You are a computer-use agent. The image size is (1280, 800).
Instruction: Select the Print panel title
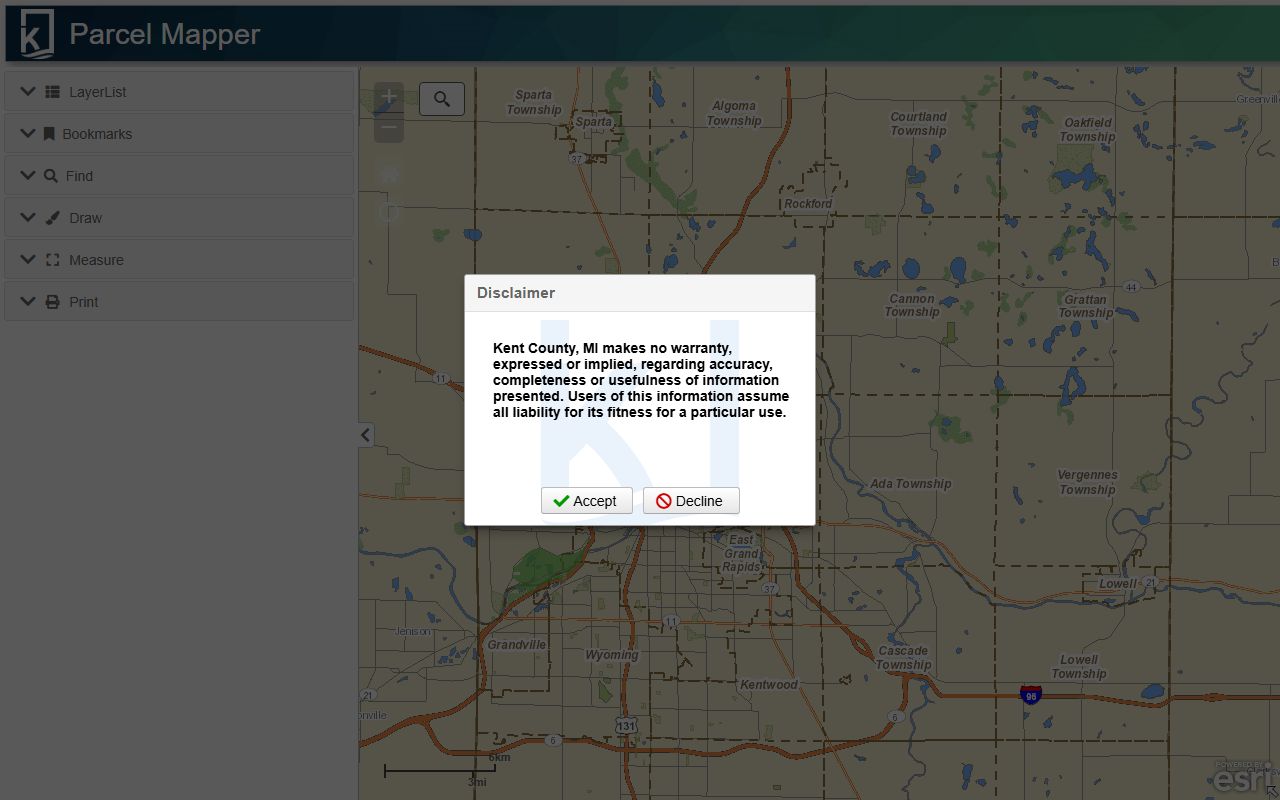tap(84, 302)
